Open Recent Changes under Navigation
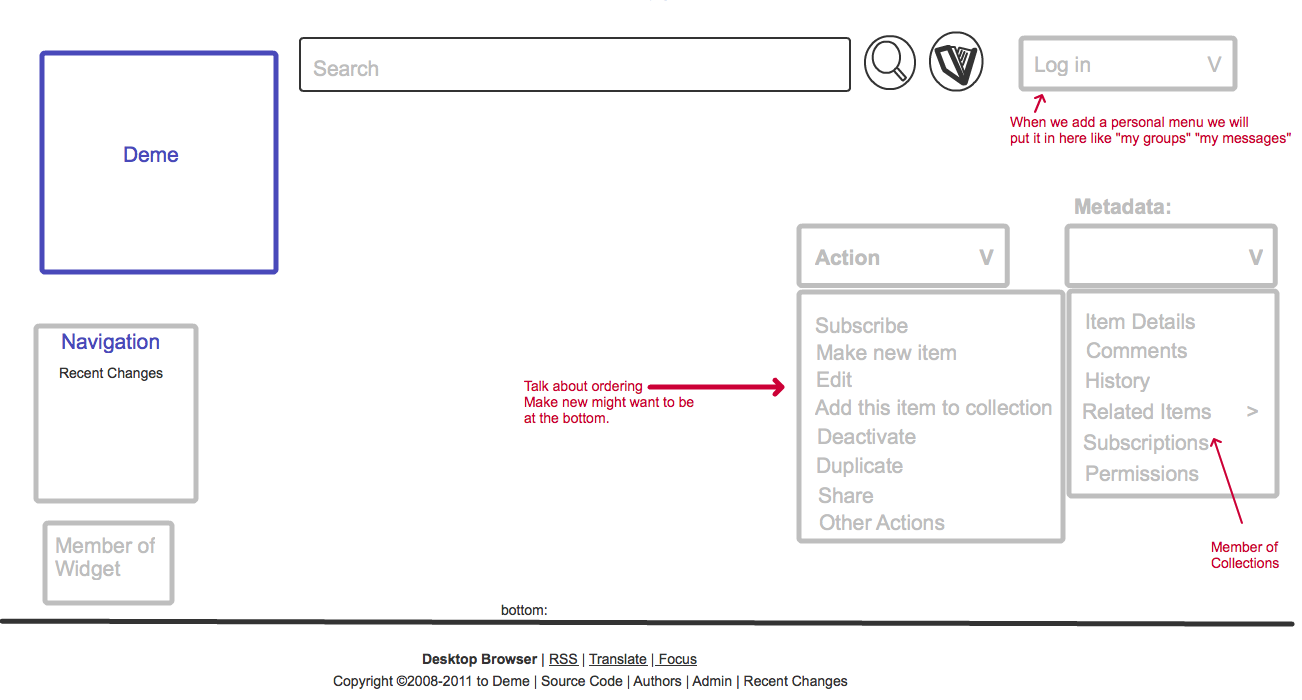The width and height of the screenshot is (1302, 700). coord(111,373)
